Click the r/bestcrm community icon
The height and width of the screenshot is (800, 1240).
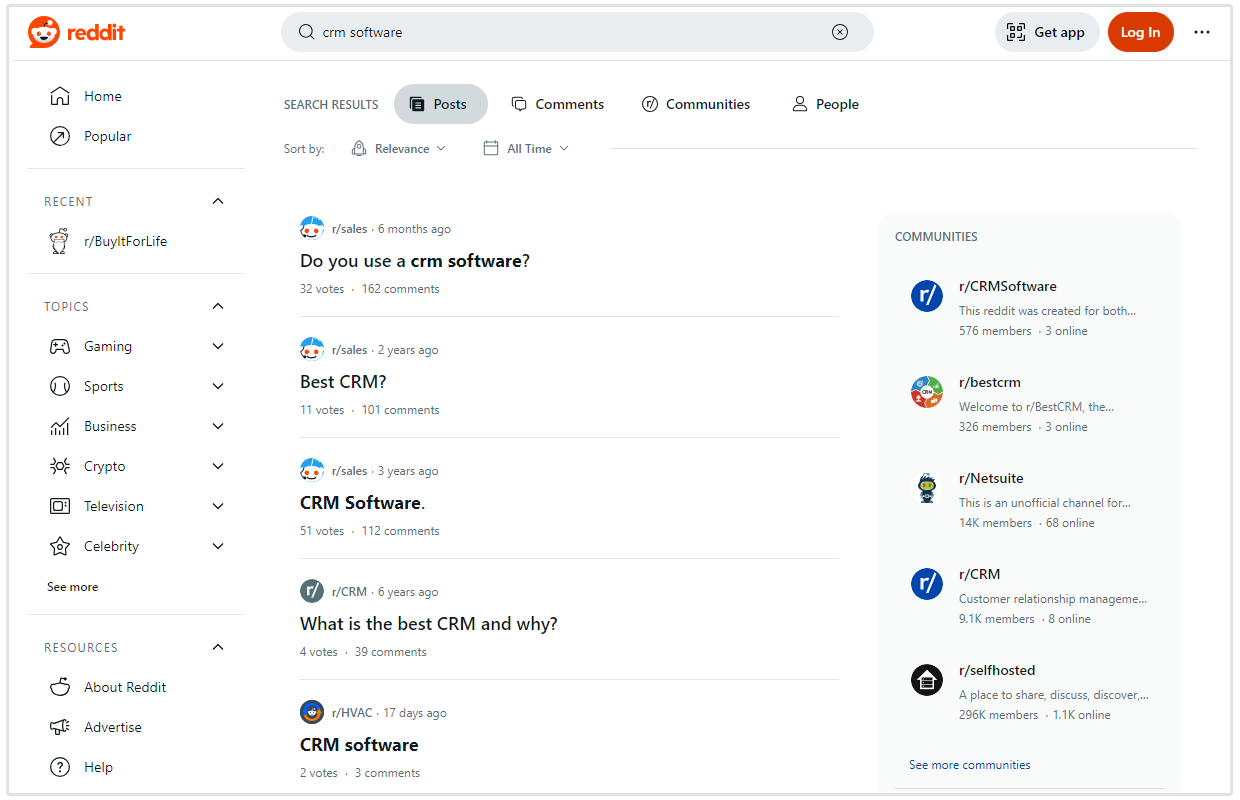[927, 392]
